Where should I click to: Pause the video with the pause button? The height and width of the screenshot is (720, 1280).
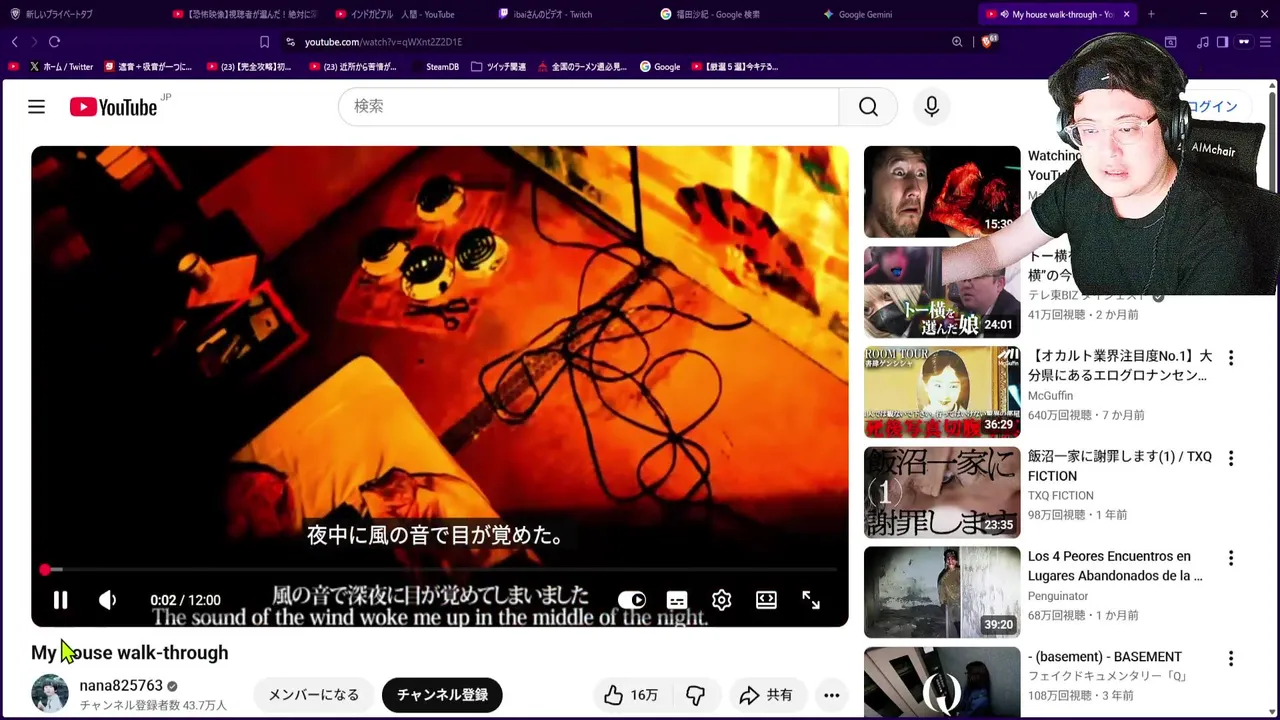[60, 600]
